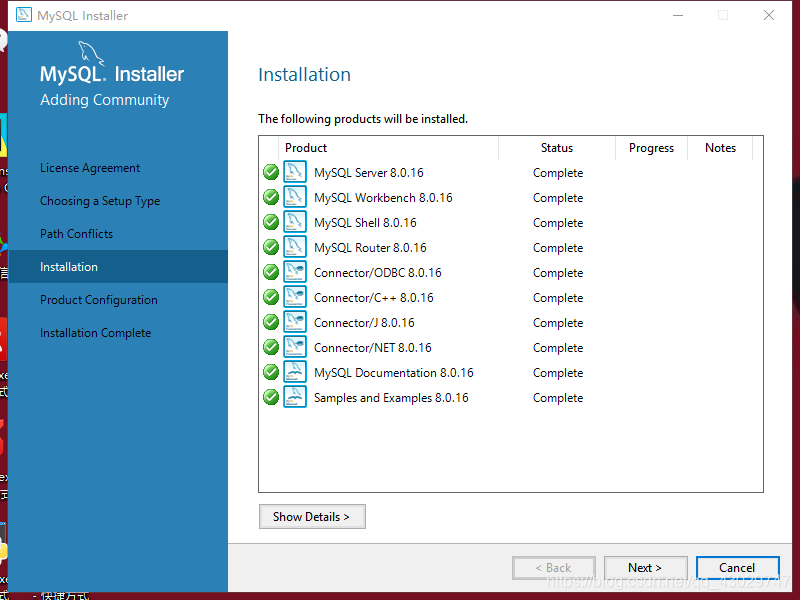Click the Connector/NET 8.0.16 product icon
The image size is (800, 600).
click(x=294, y=347)
